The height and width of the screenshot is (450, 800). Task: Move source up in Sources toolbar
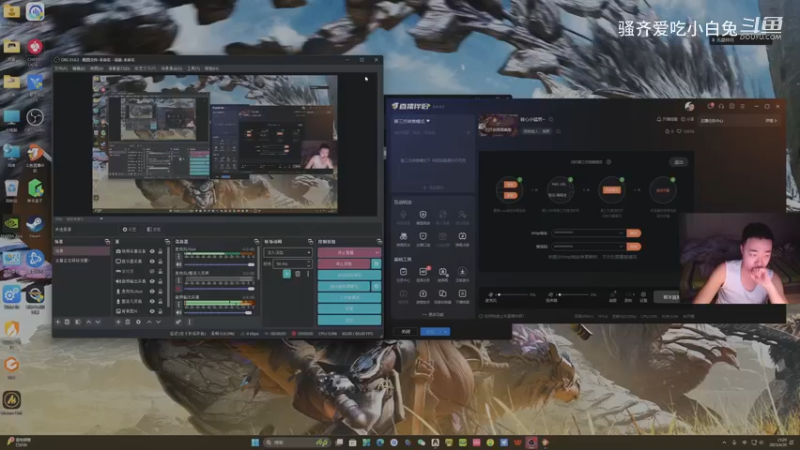(149, 322)
